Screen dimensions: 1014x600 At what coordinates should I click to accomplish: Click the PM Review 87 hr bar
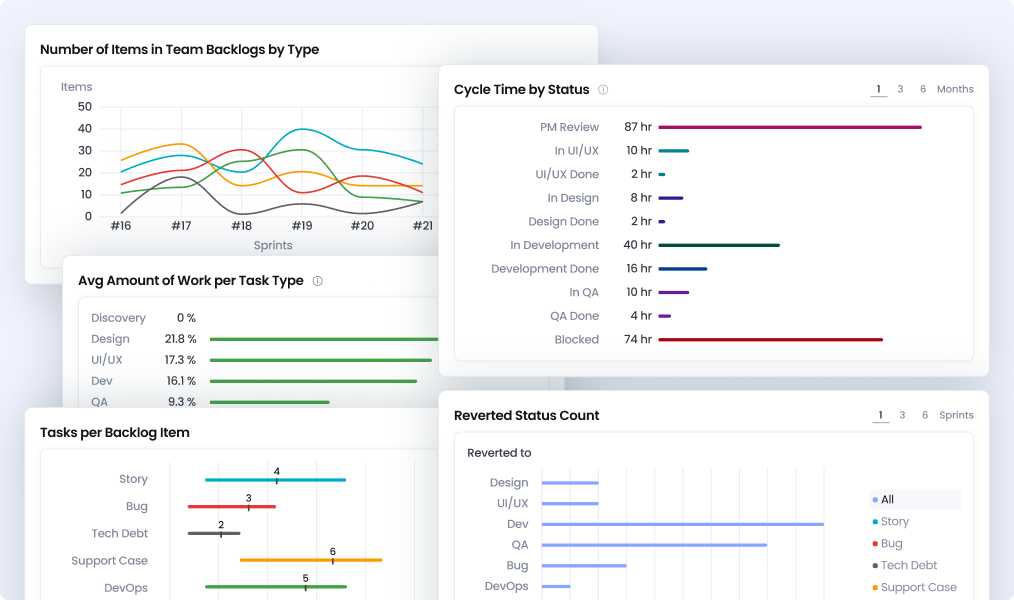pos(789,127)
